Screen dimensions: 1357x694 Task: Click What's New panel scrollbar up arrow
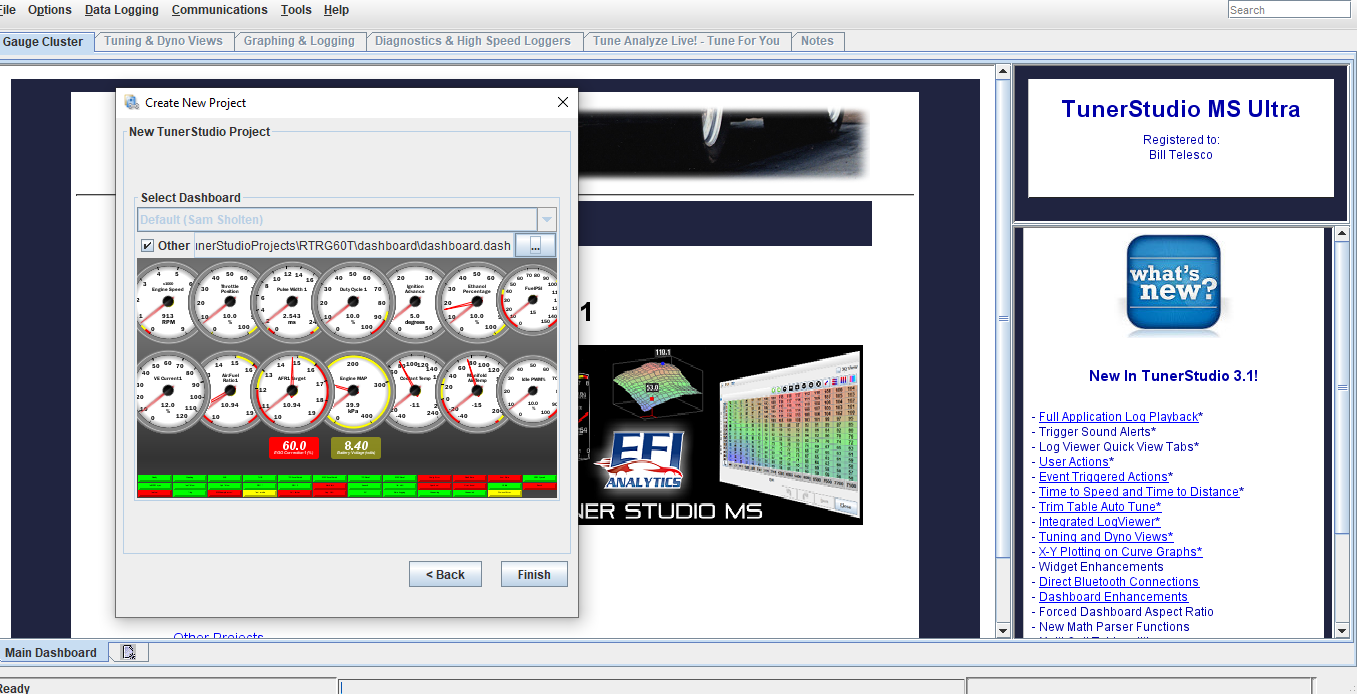click(x=1343, y=235)
